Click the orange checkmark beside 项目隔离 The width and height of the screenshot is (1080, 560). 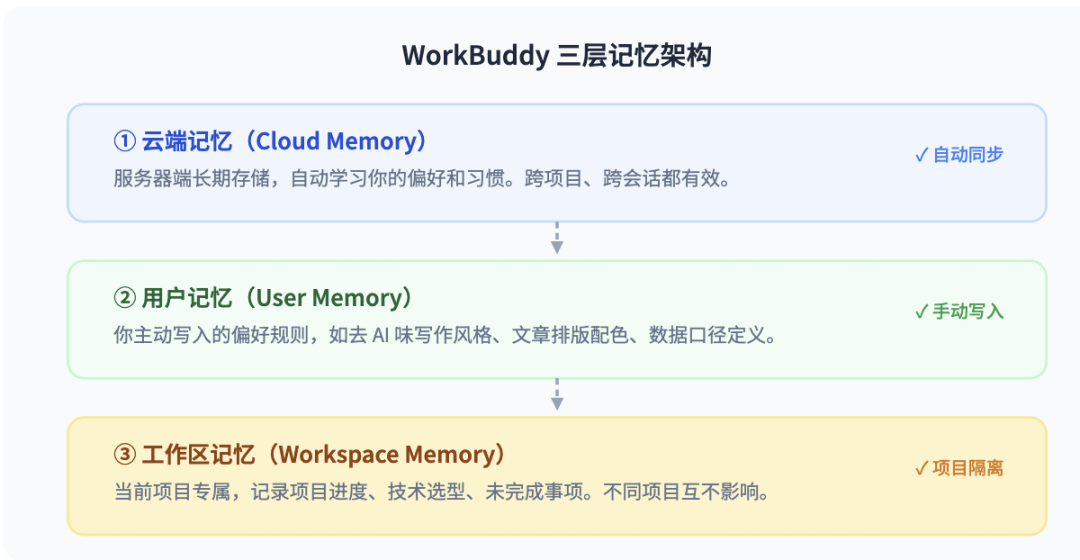(x=921, y=468)
